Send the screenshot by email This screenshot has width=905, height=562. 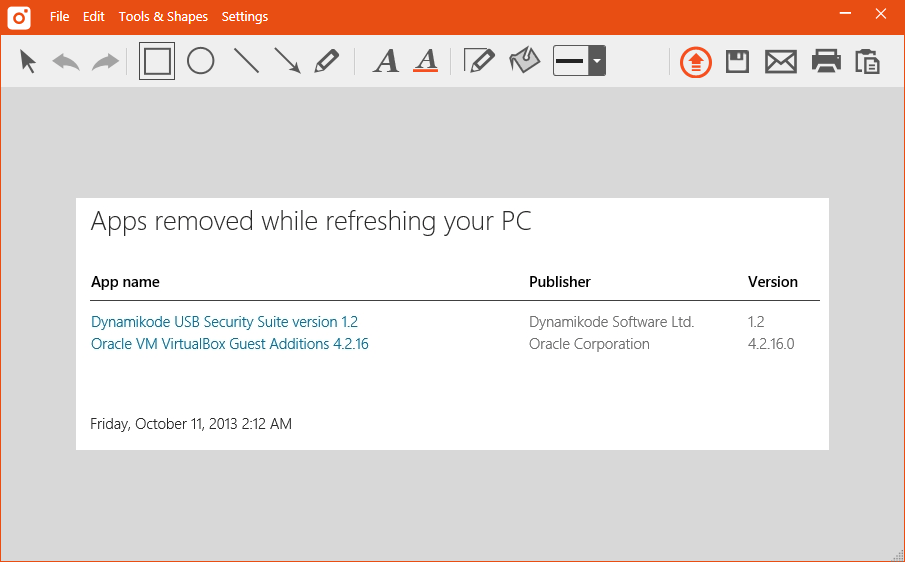[781, 61]
